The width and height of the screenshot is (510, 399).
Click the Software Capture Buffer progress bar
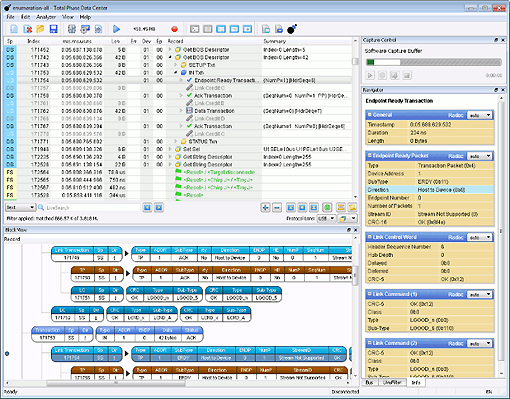point(434,62)
